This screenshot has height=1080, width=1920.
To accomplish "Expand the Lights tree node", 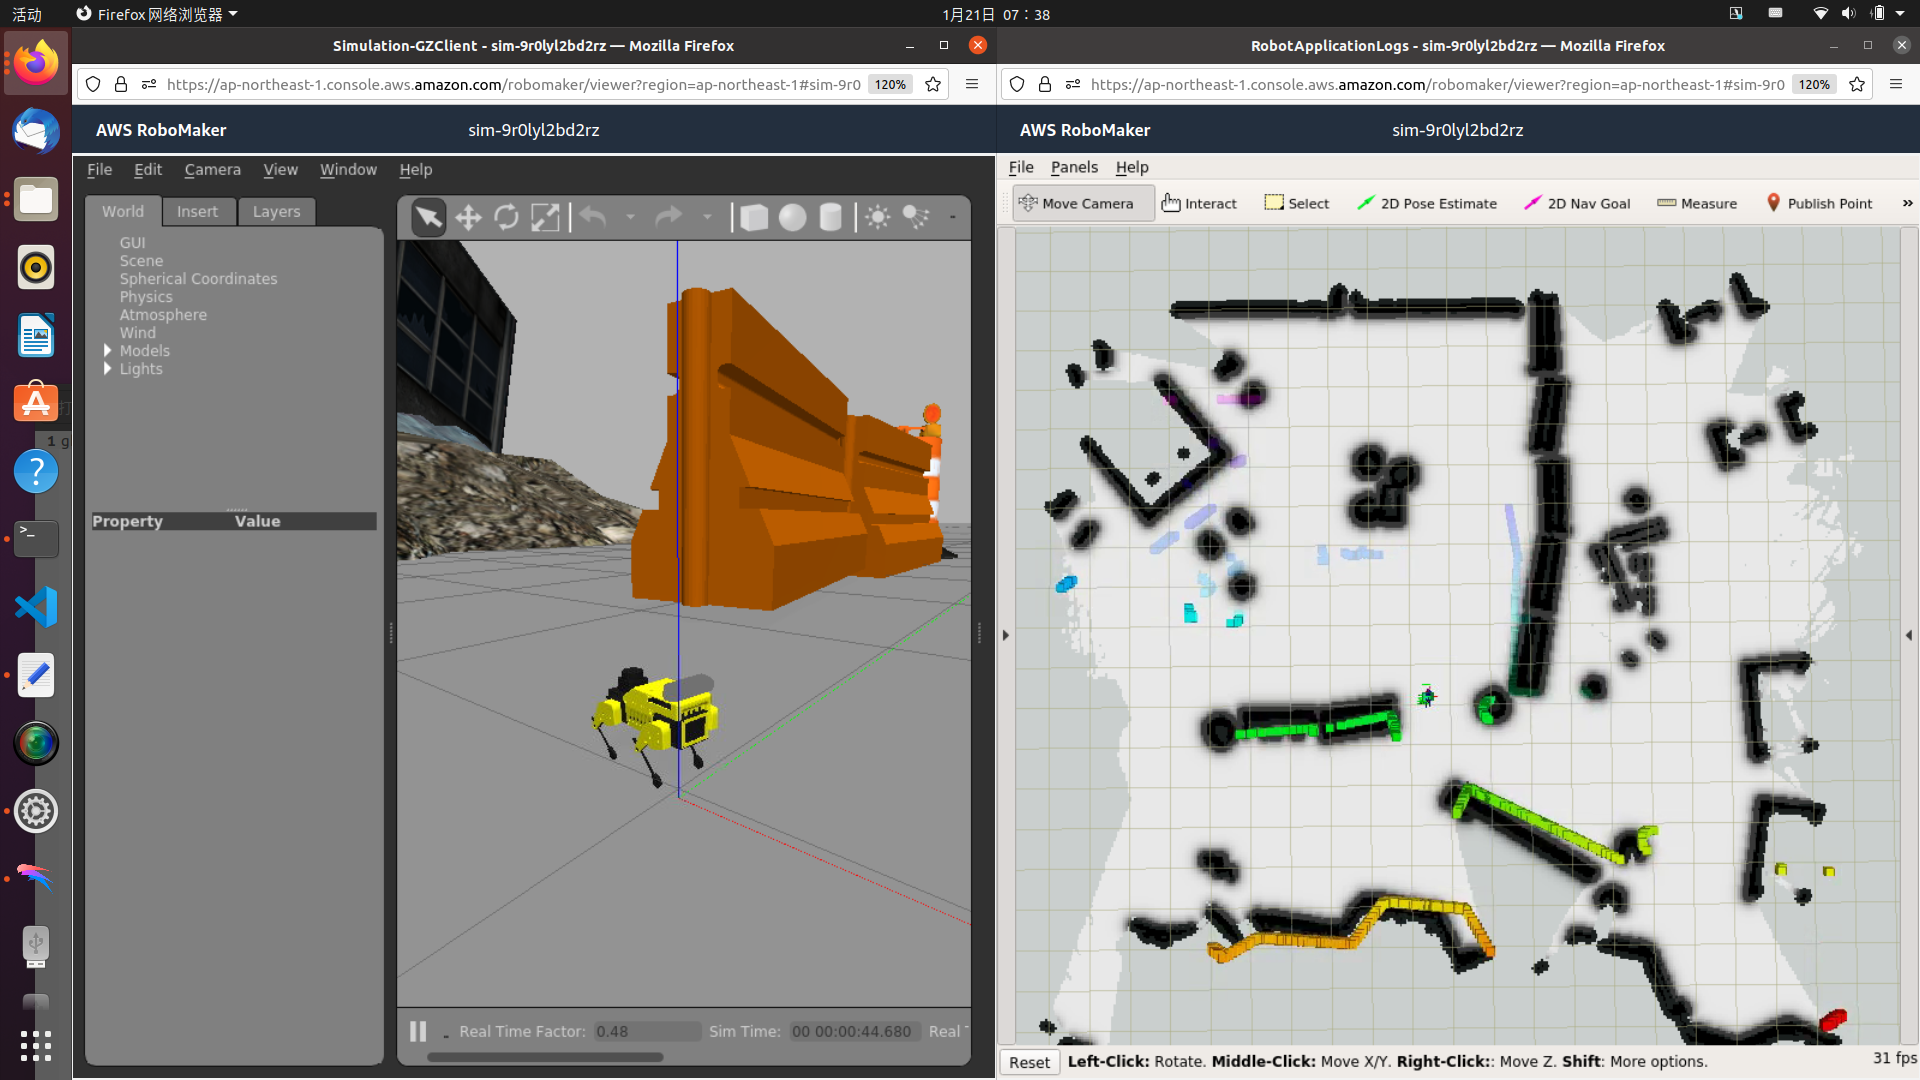I will 107,369.
